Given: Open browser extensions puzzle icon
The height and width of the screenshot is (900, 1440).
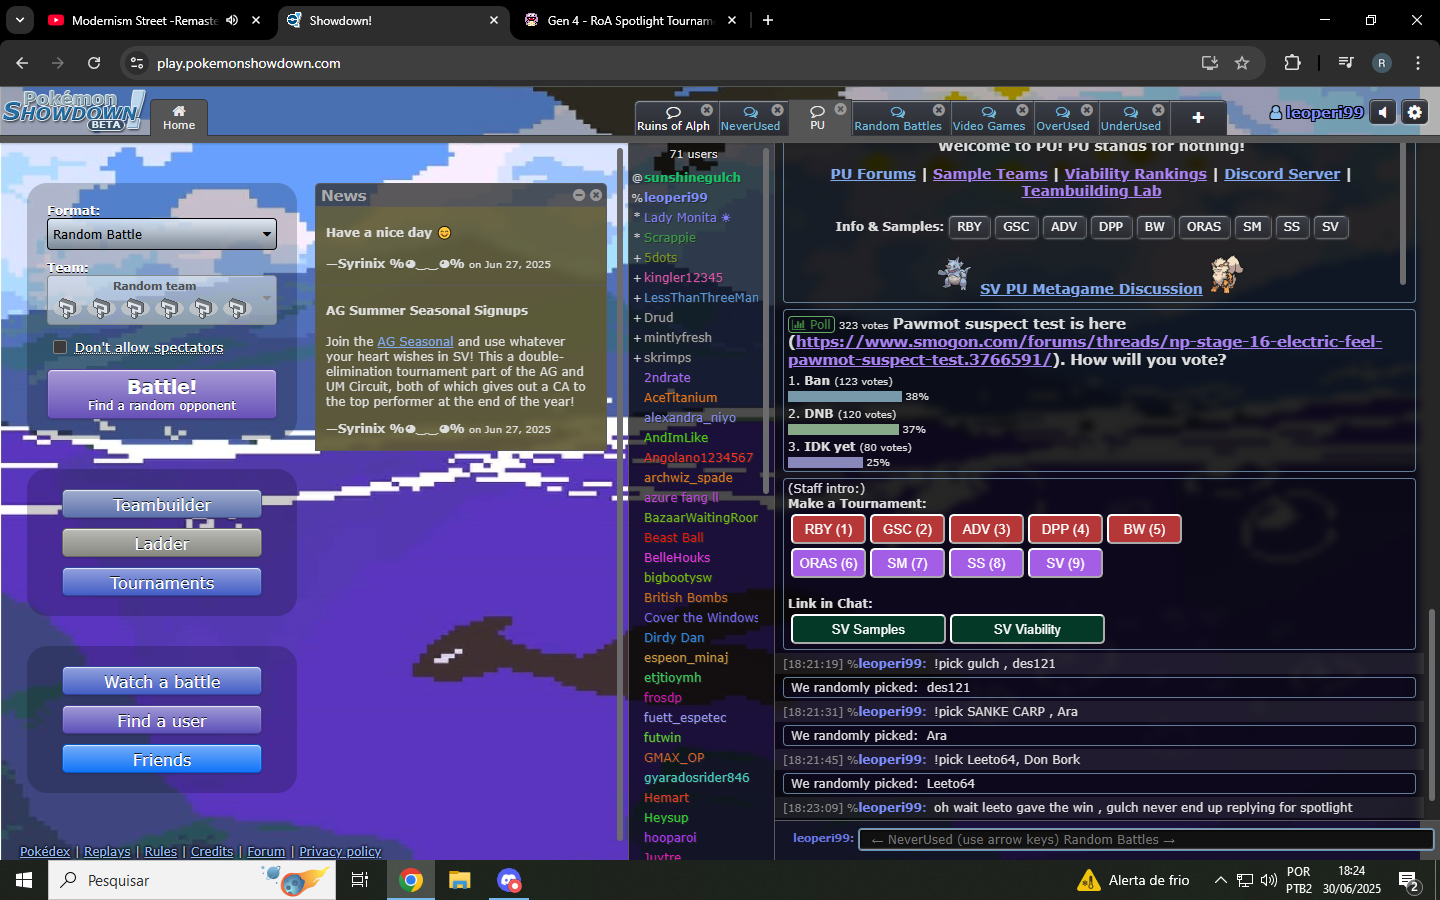Looking at the screenshot, I should click(1292, 63).
